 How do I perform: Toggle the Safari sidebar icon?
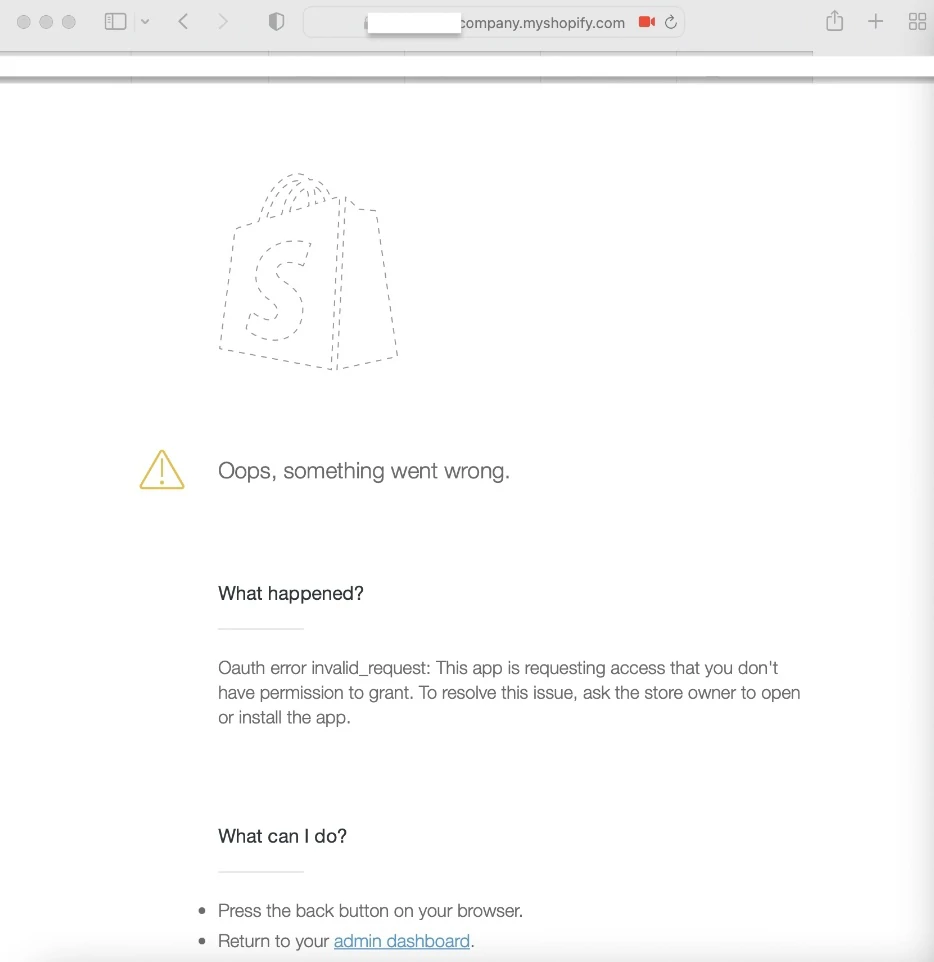(115, 22)
